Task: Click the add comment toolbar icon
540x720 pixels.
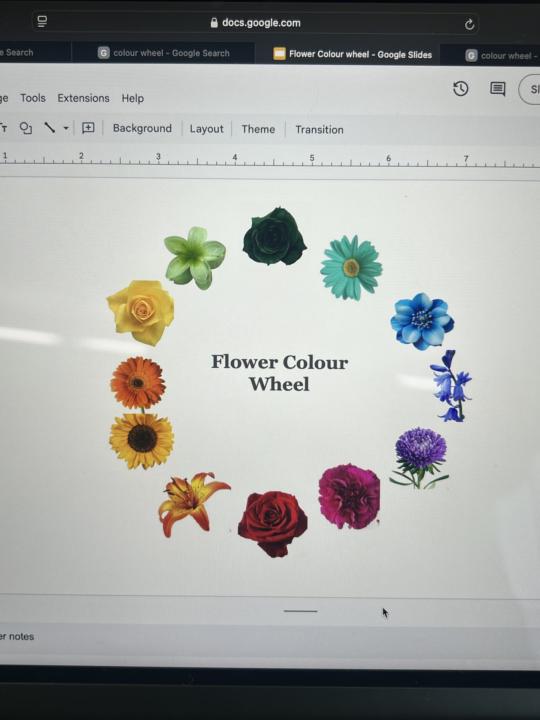Action: 88,128
